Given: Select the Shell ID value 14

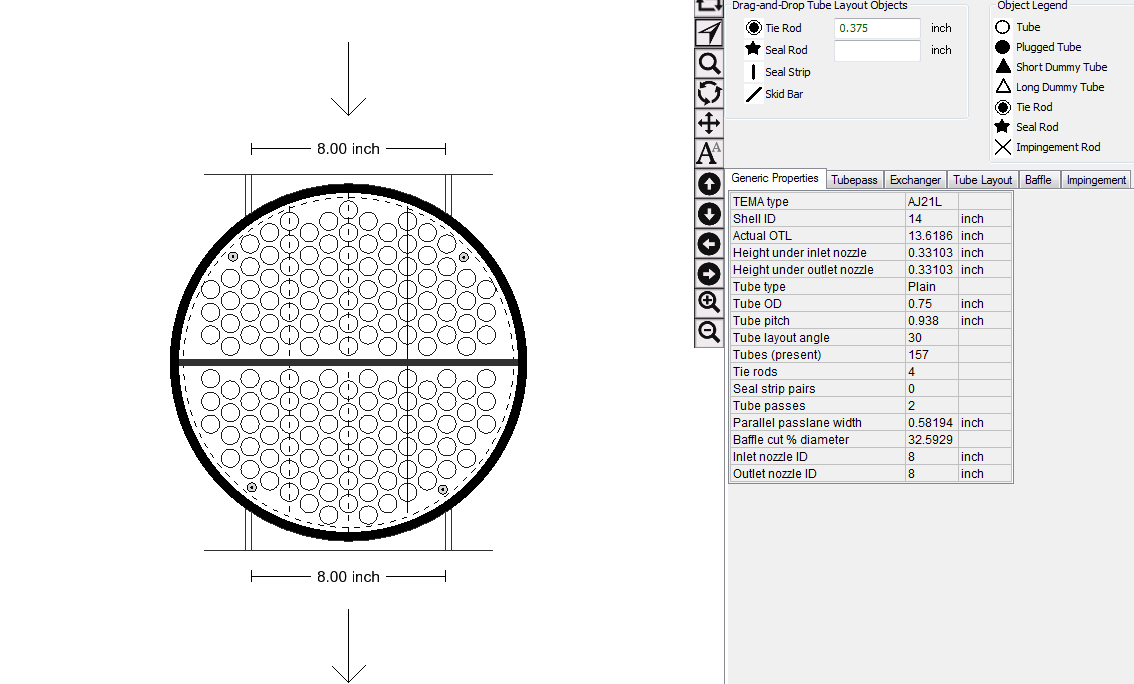Looking at the screenshot, I should (x=932, y=218).
